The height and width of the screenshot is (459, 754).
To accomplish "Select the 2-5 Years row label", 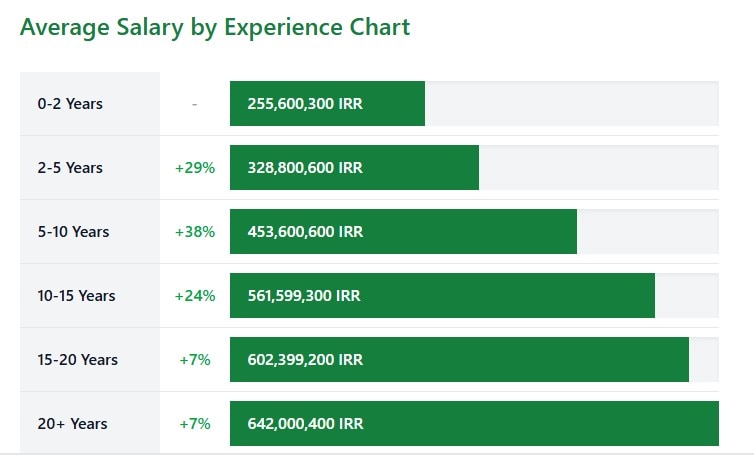I will click(x=70, y=168).
